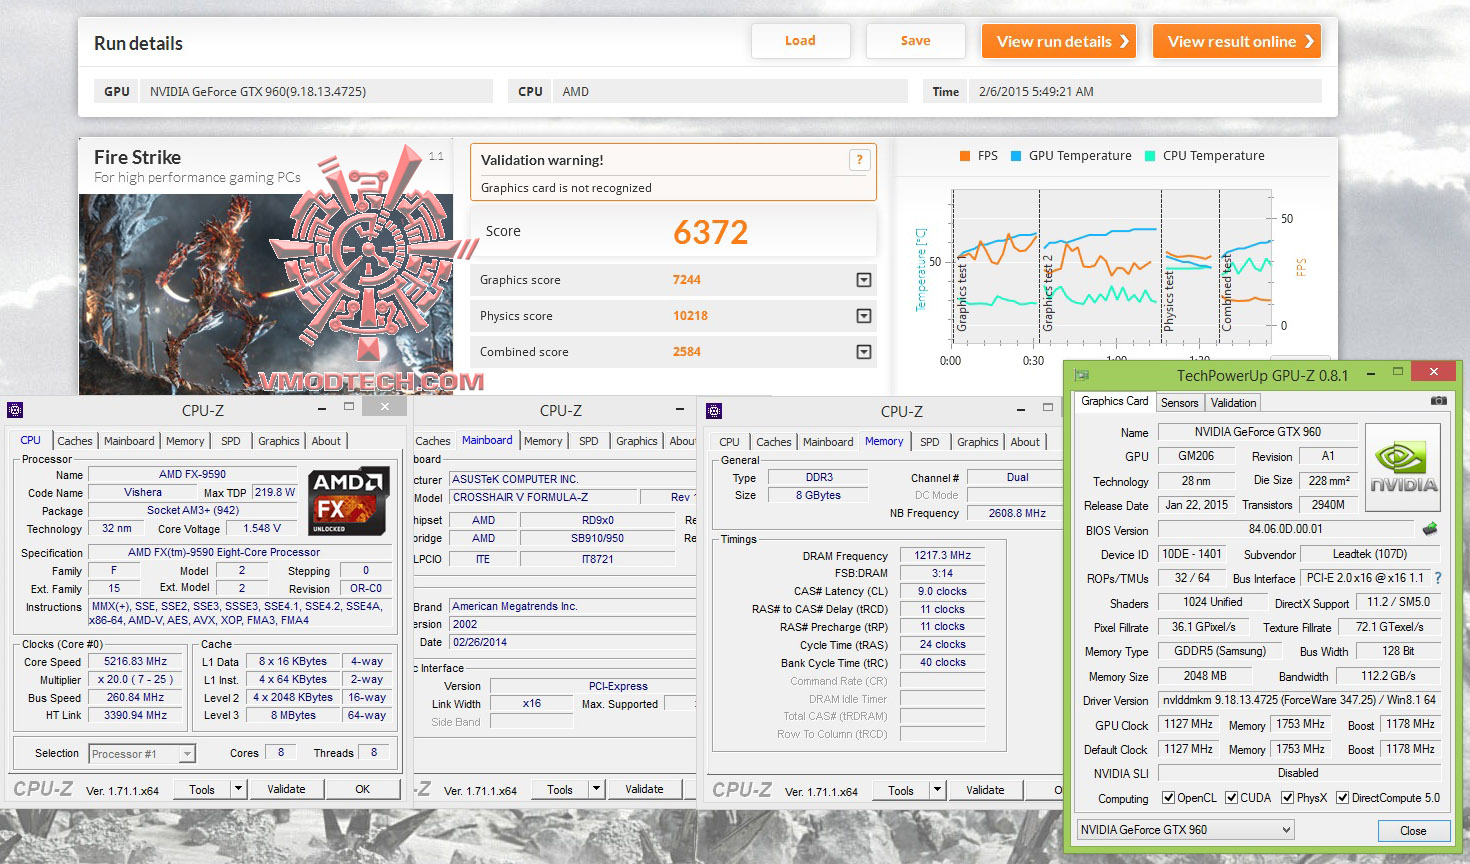The width and height of the screenshot is (1470, 864).
Task: Click the title bar icon of the CPU-Z CPU-tab window
Action: tap(15, 410)
